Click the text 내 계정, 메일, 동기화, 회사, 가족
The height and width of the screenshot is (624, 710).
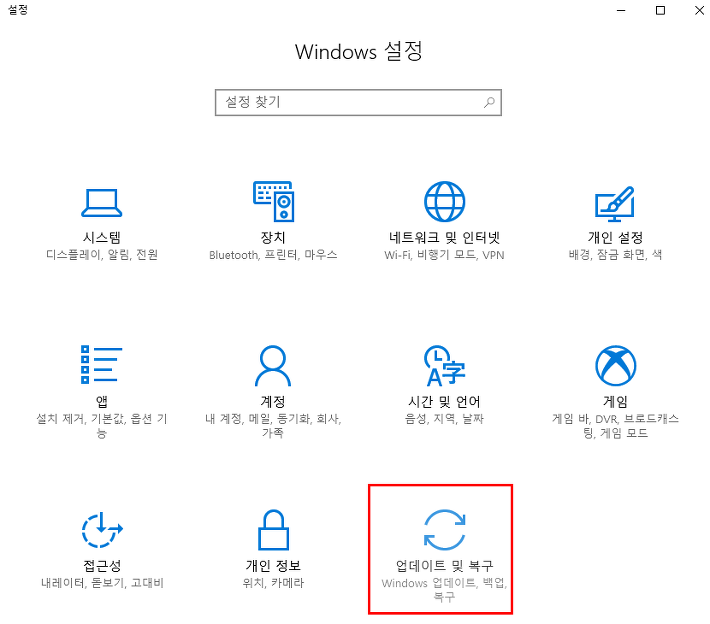tap(273, 426)
